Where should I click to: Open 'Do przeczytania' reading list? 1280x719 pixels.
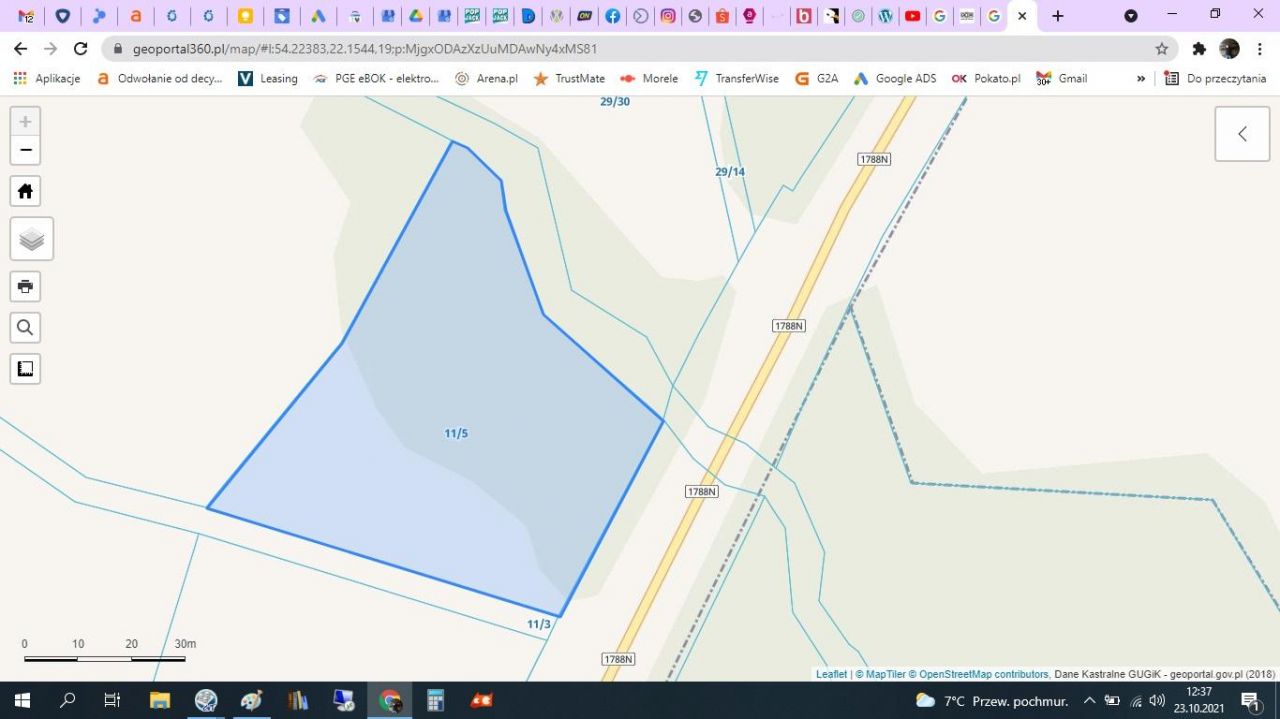coord(1216,78)
